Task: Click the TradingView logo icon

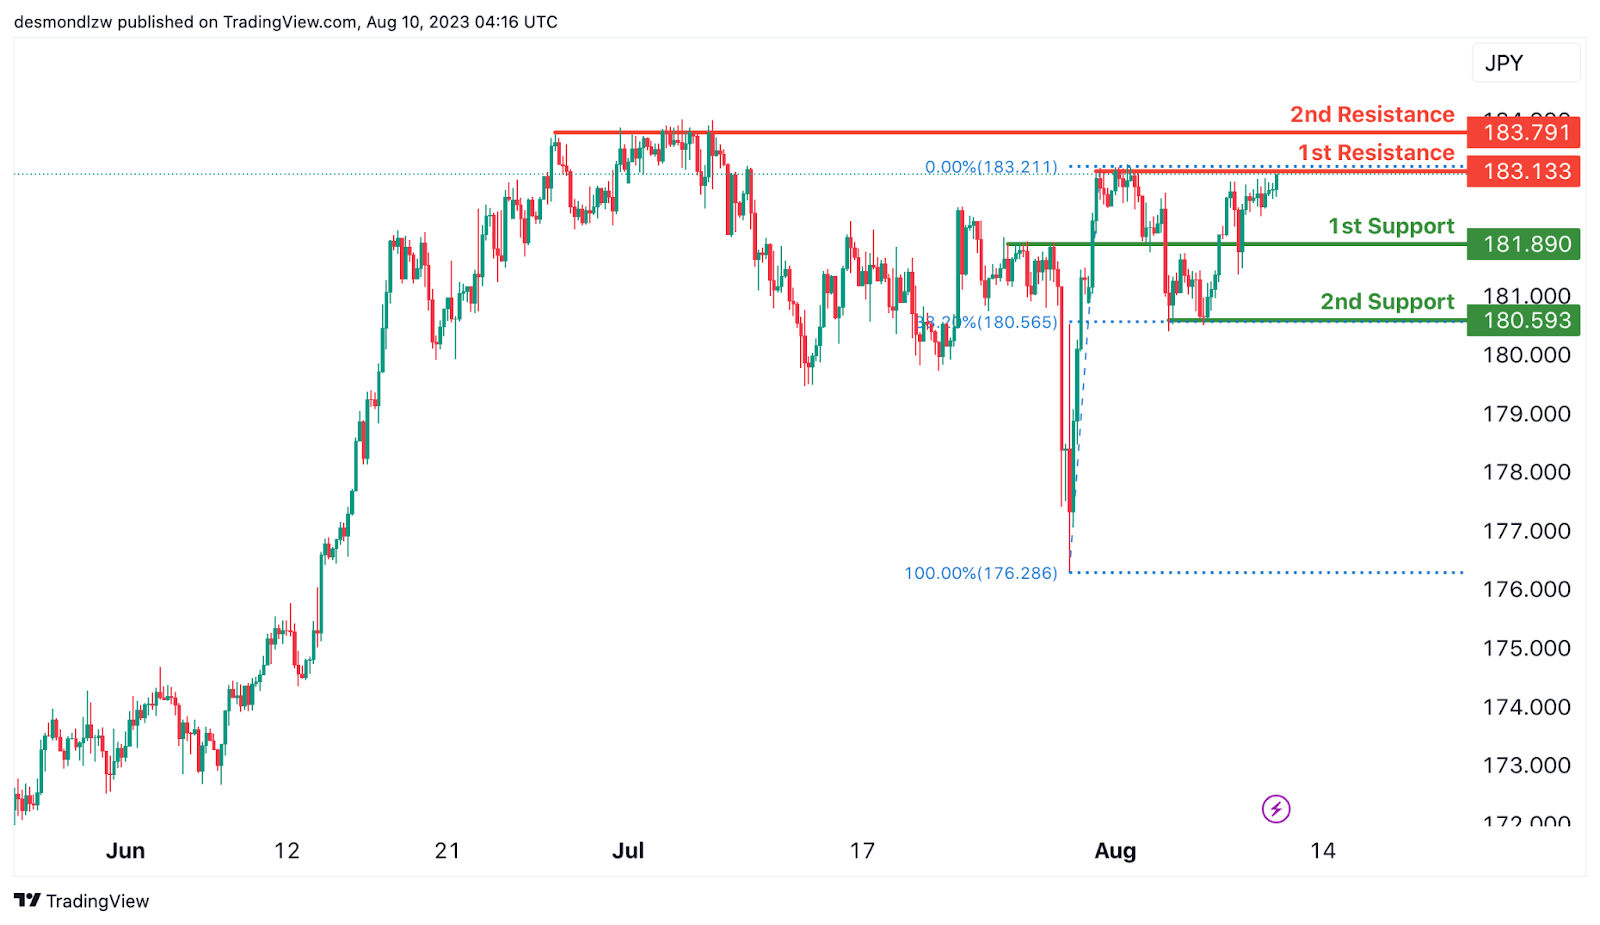Action: (27, 900)
